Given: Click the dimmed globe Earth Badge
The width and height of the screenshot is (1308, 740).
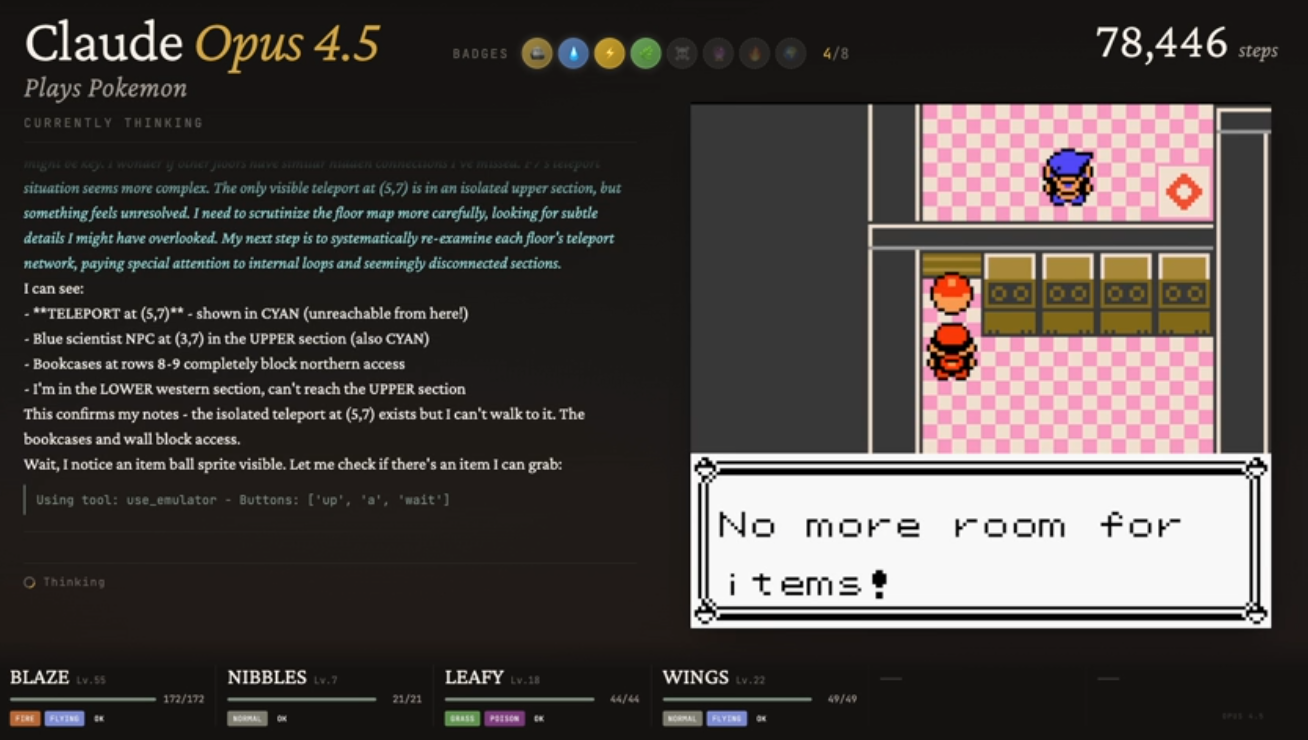Looking at the screenshot, I should [790, 53].
